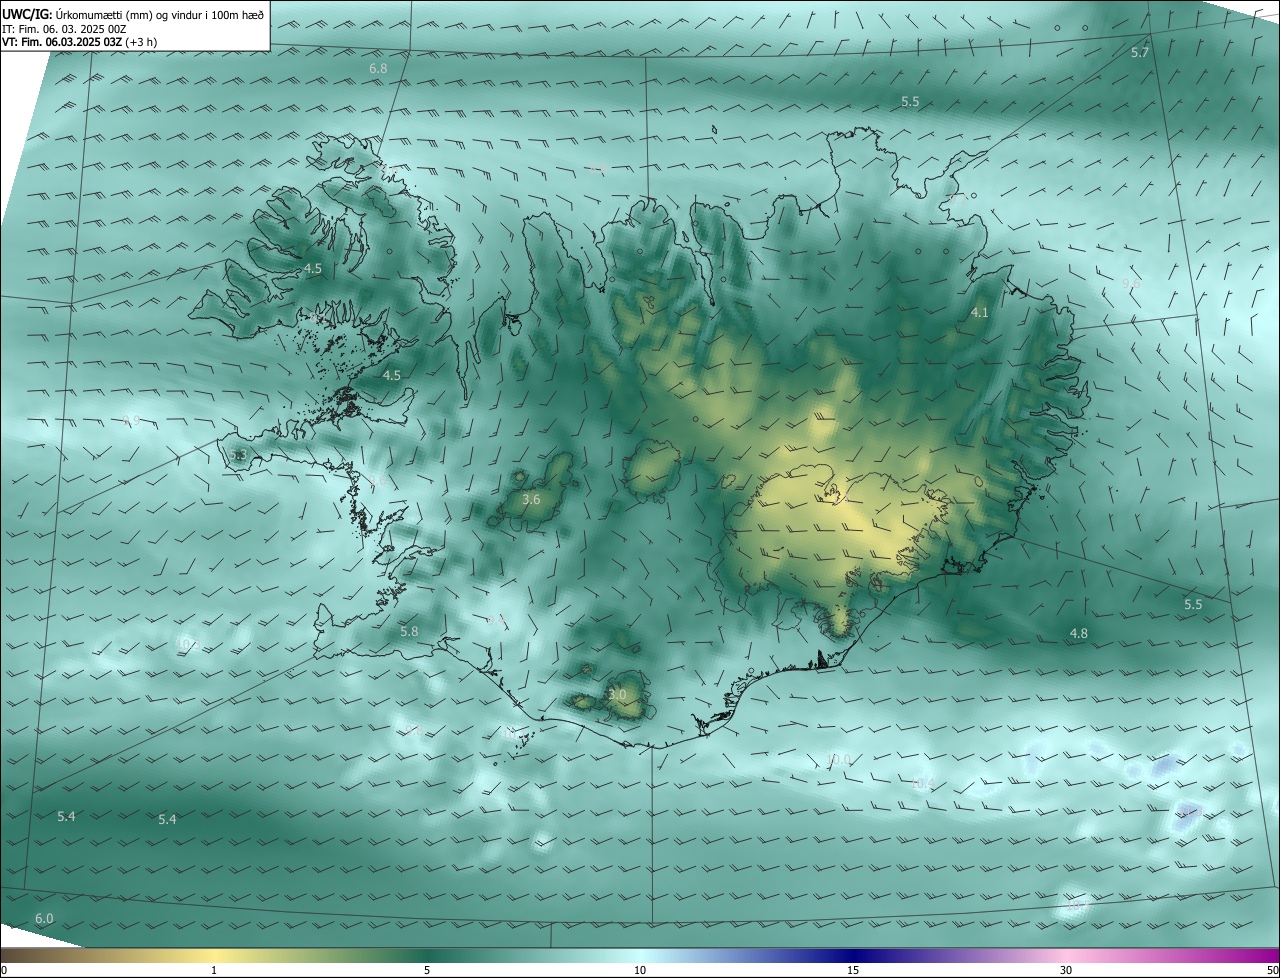This screenshot has height=978, width=1280.
Task: Click the 5.8 value on Reykjanes peninsula
Action: click(409, 632)
